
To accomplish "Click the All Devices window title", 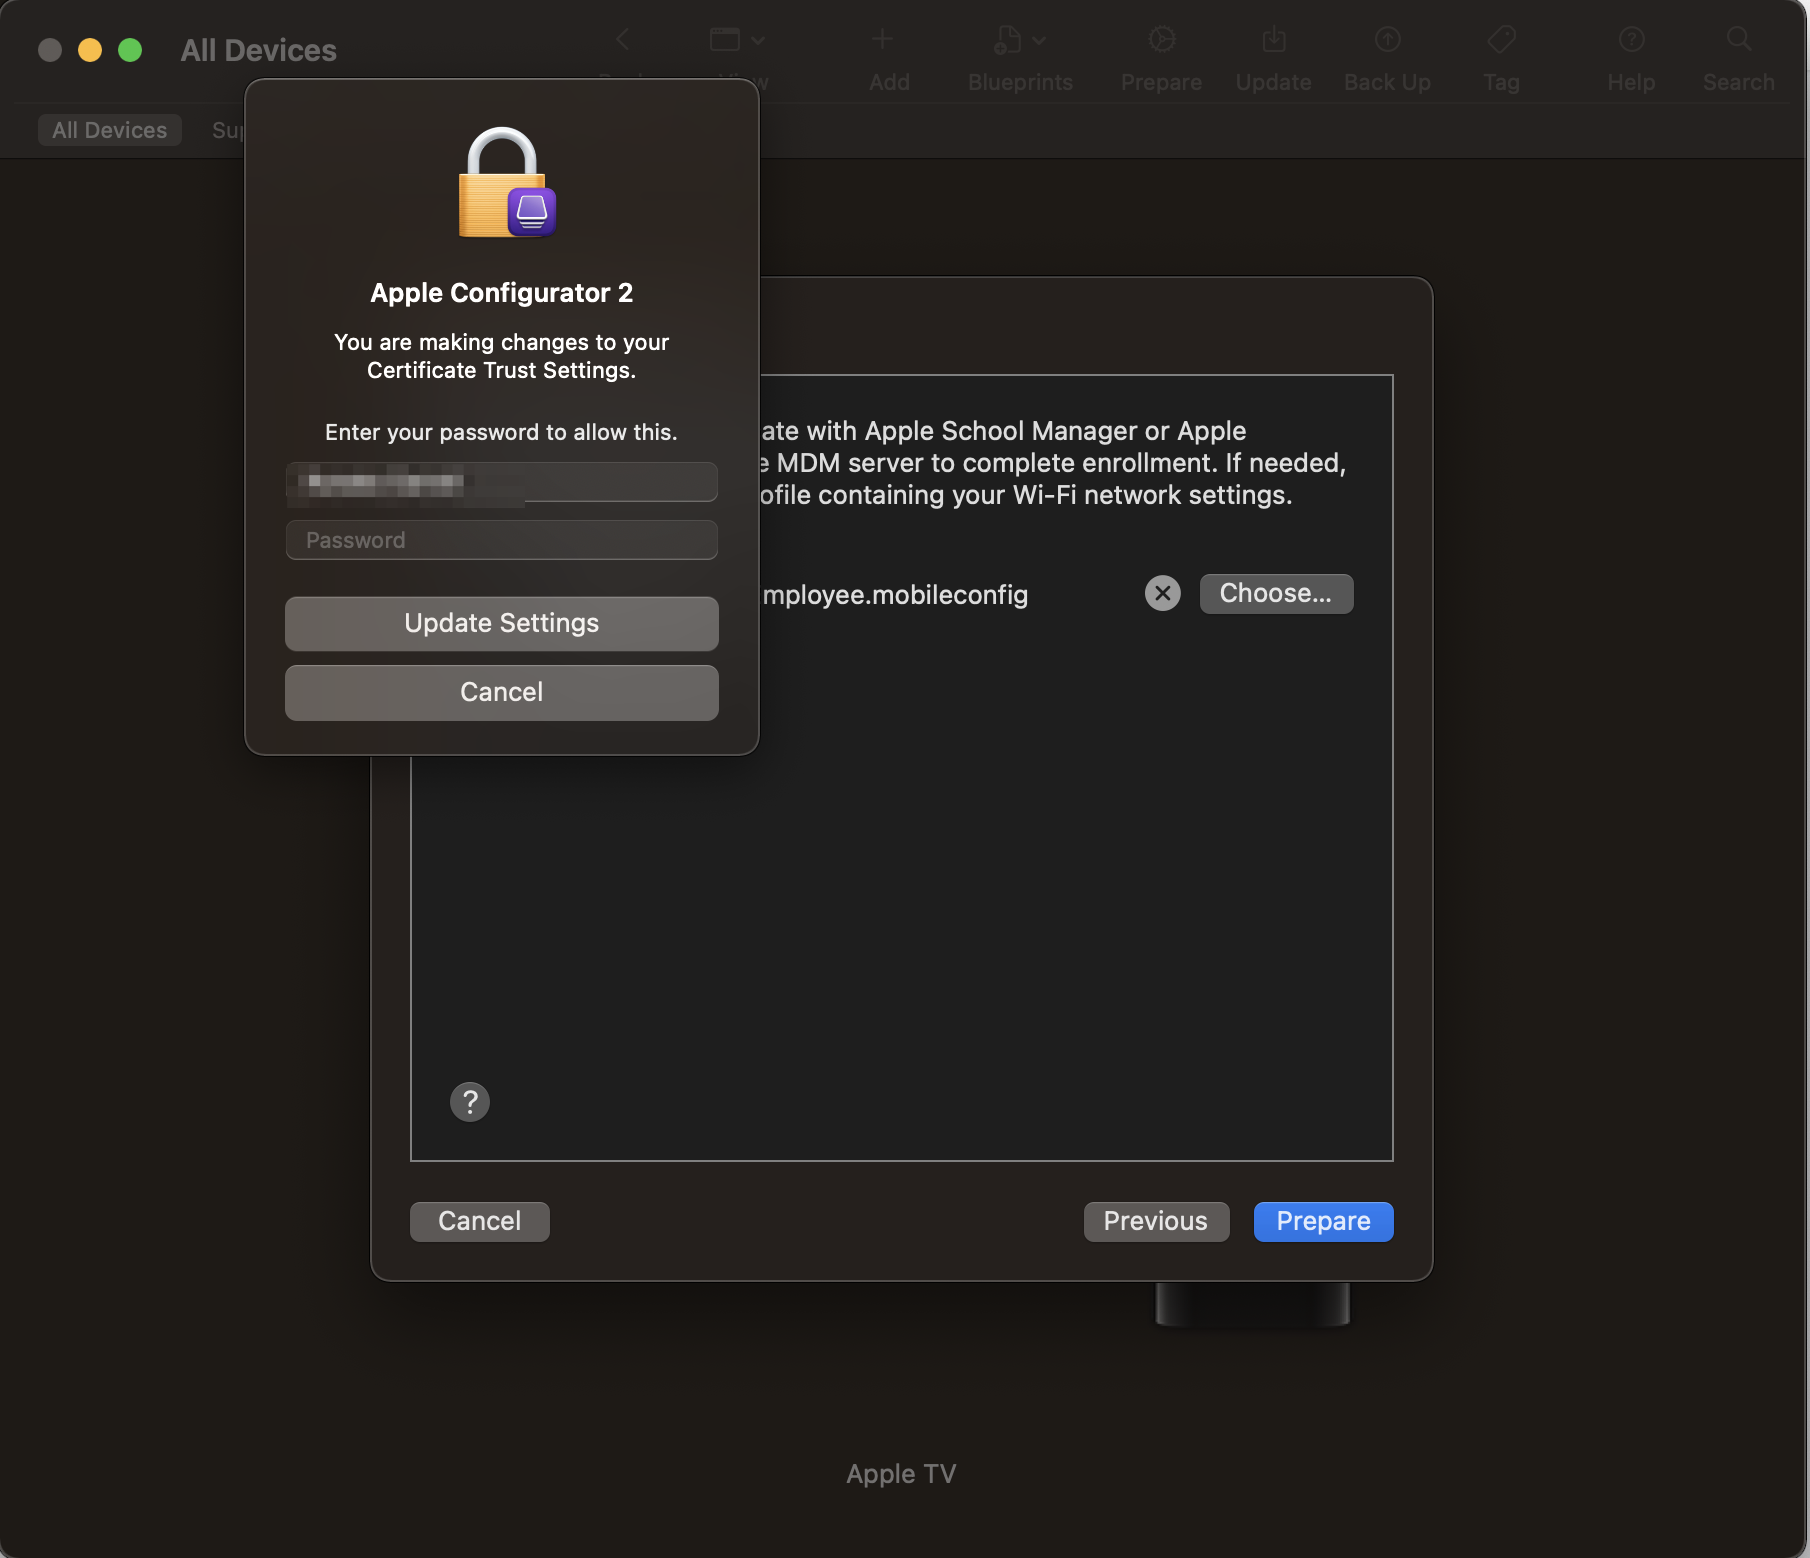I will 259,50.
